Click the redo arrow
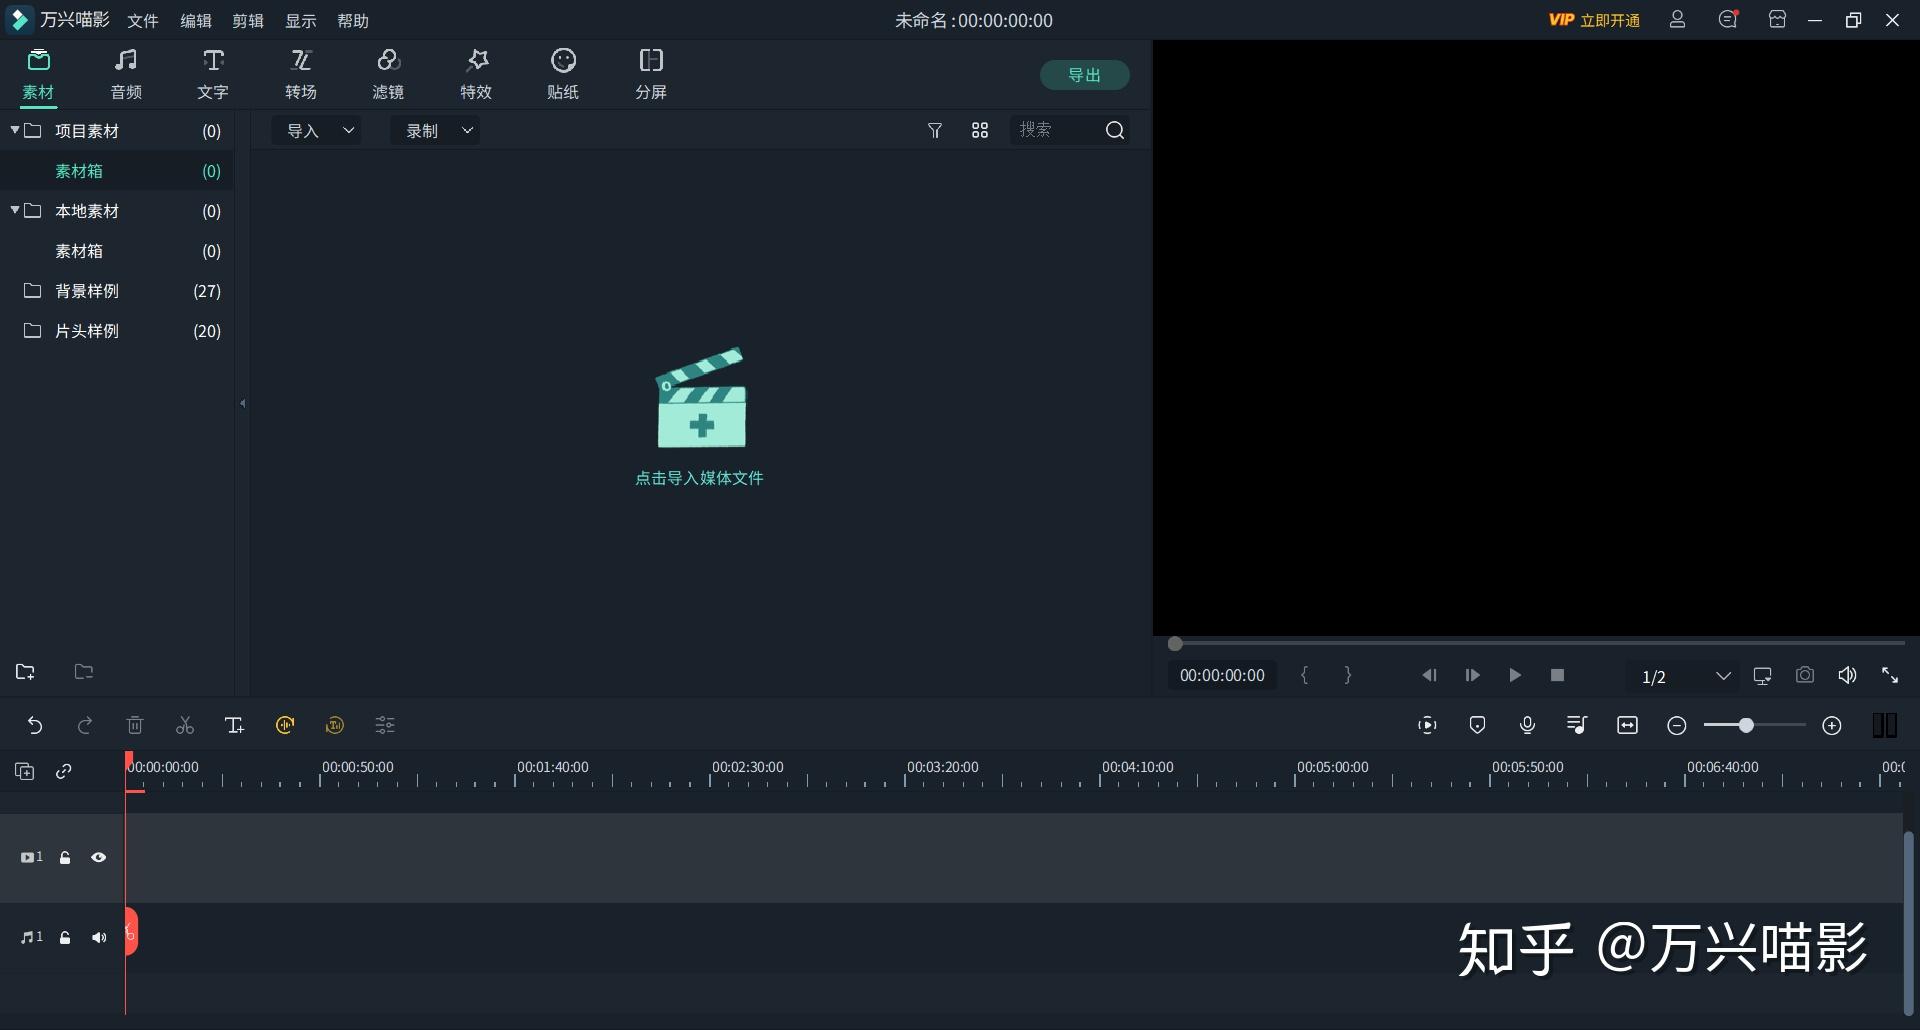This screenshot has height=1030, width=1920. point(85,725)
